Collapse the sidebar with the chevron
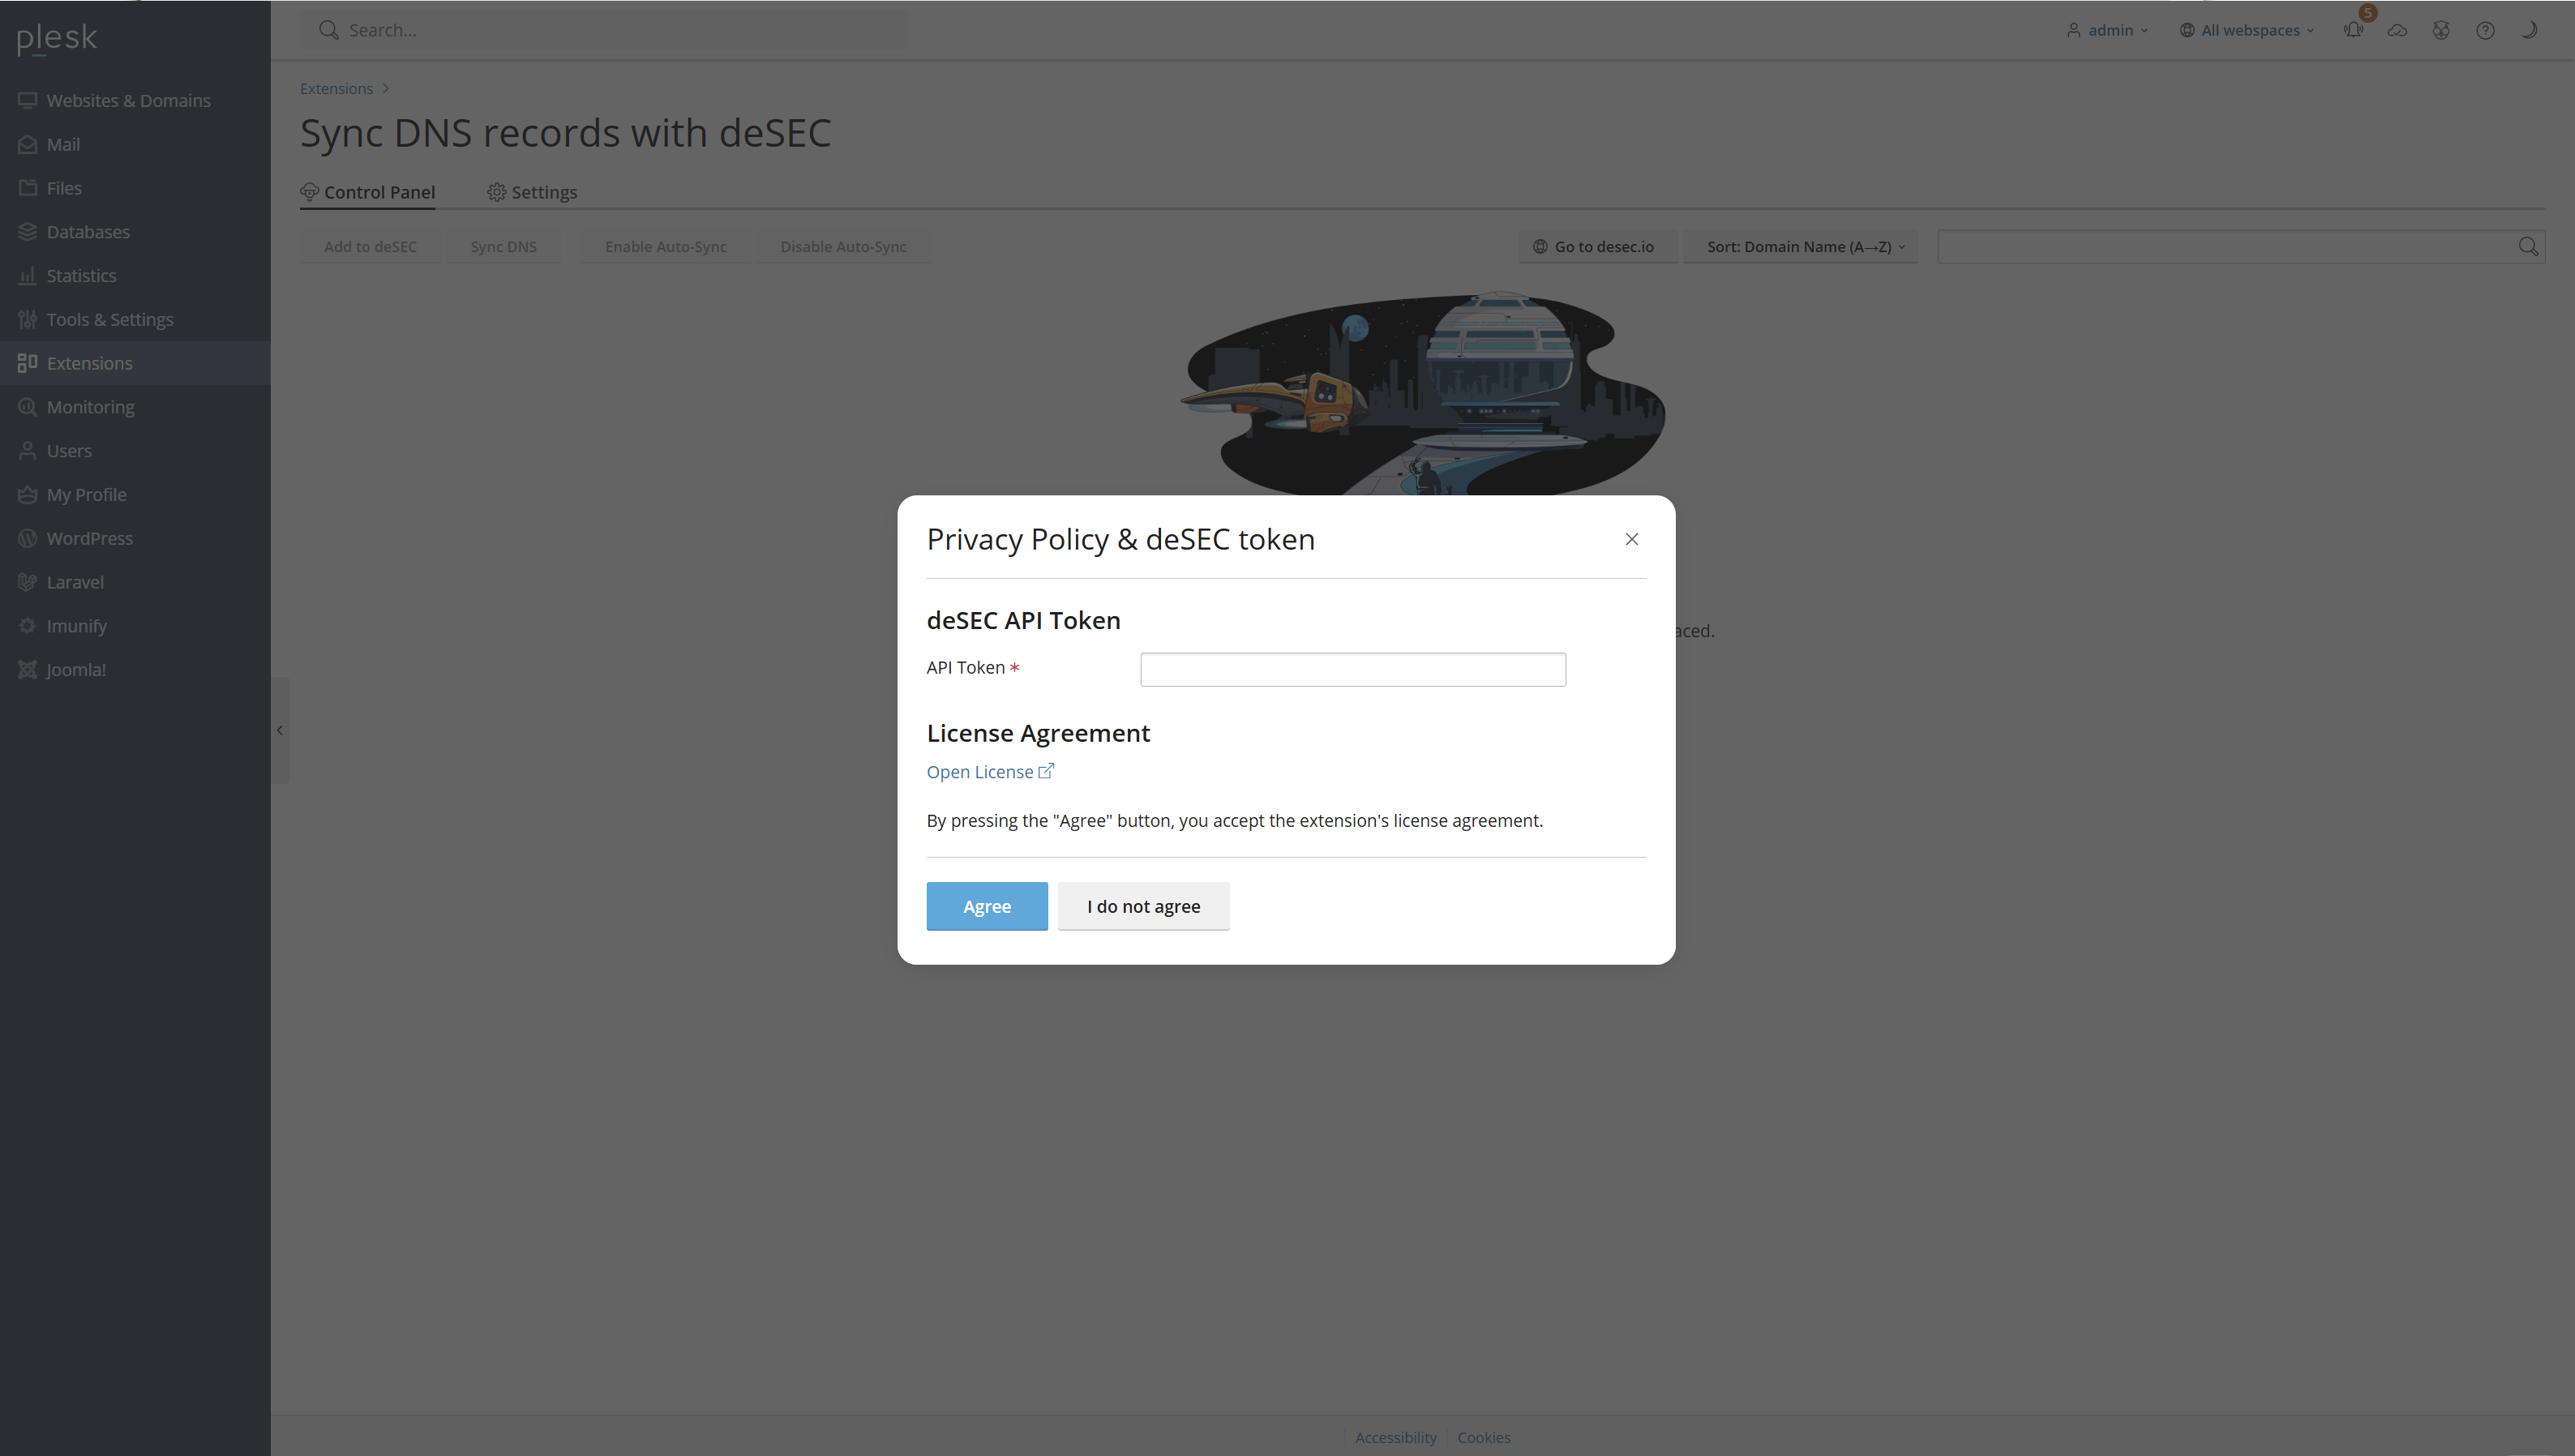The image size is (2575, 1456). pos(280,730)
